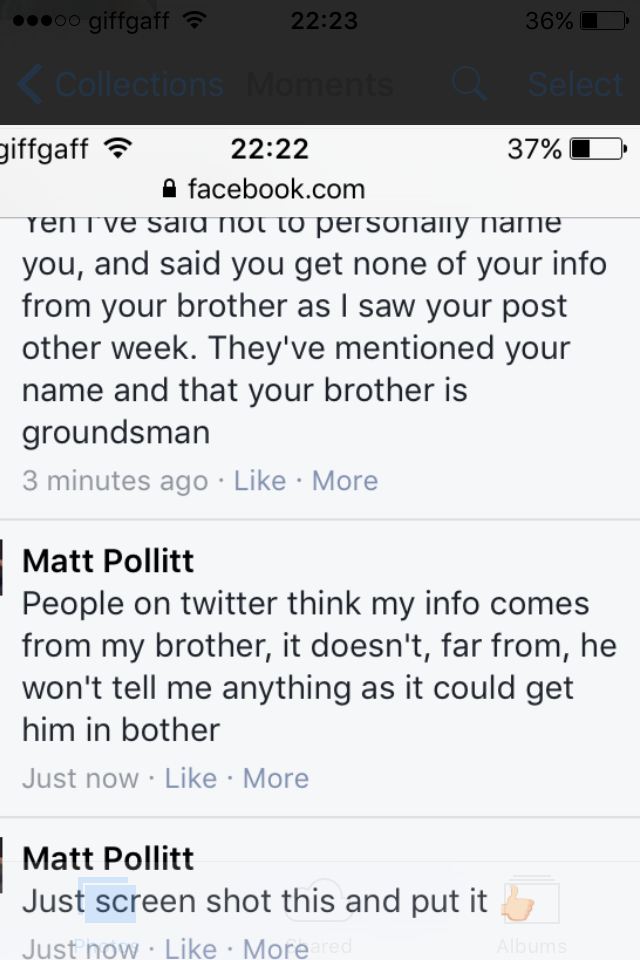Tap the Wi-Fi icon in the top status bar
The width and height of the screenshot is (640, 960).
point(194,21)
